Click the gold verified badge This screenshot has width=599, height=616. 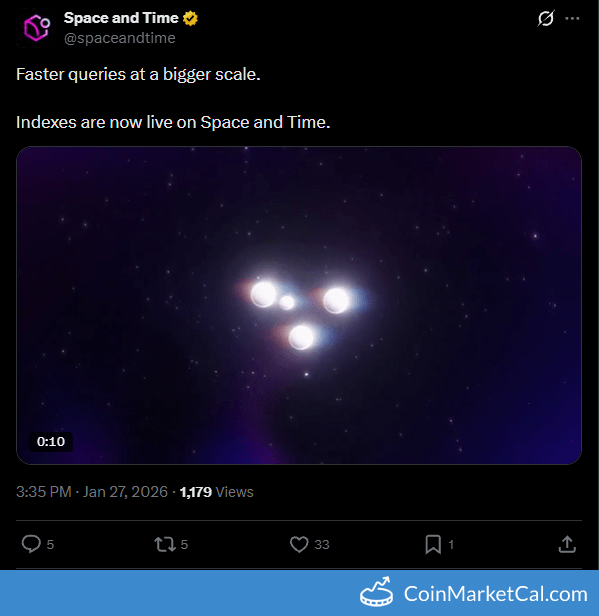(x=191, y=18)
